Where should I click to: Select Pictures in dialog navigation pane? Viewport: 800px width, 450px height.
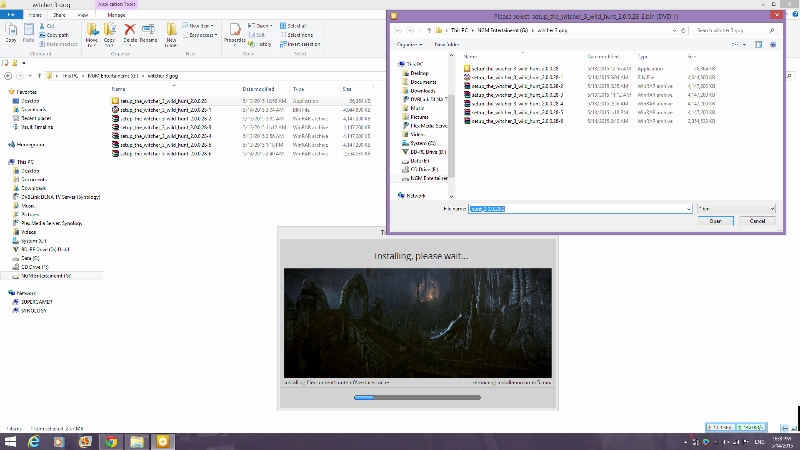point(419,117)
